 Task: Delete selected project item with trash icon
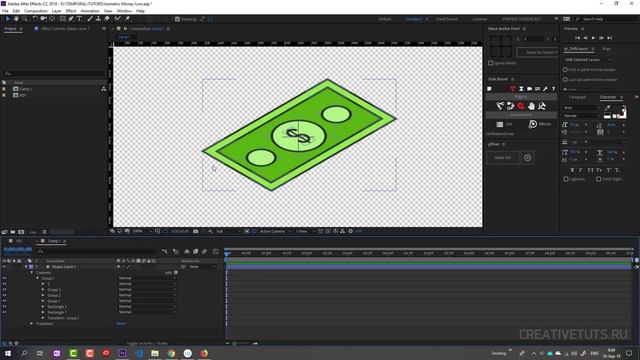44,232
